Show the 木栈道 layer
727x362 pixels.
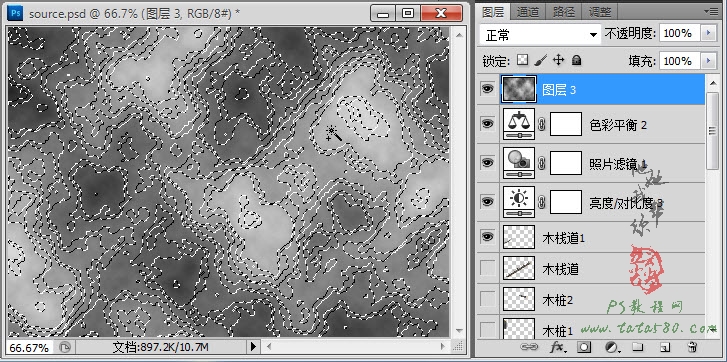pos(487,267)
